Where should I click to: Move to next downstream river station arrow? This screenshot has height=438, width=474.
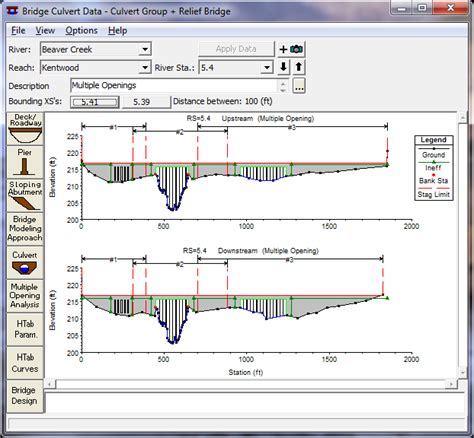click(283, 67)
